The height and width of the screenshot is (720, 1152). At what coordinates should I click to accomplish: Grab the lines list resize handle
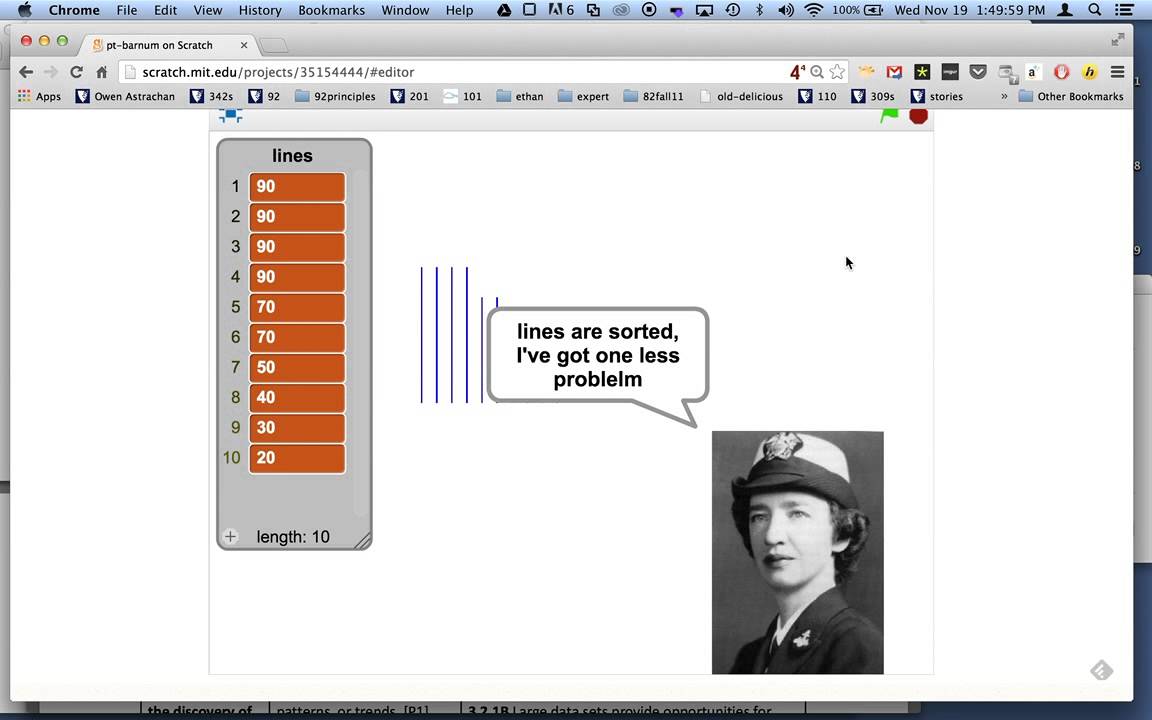362,541
